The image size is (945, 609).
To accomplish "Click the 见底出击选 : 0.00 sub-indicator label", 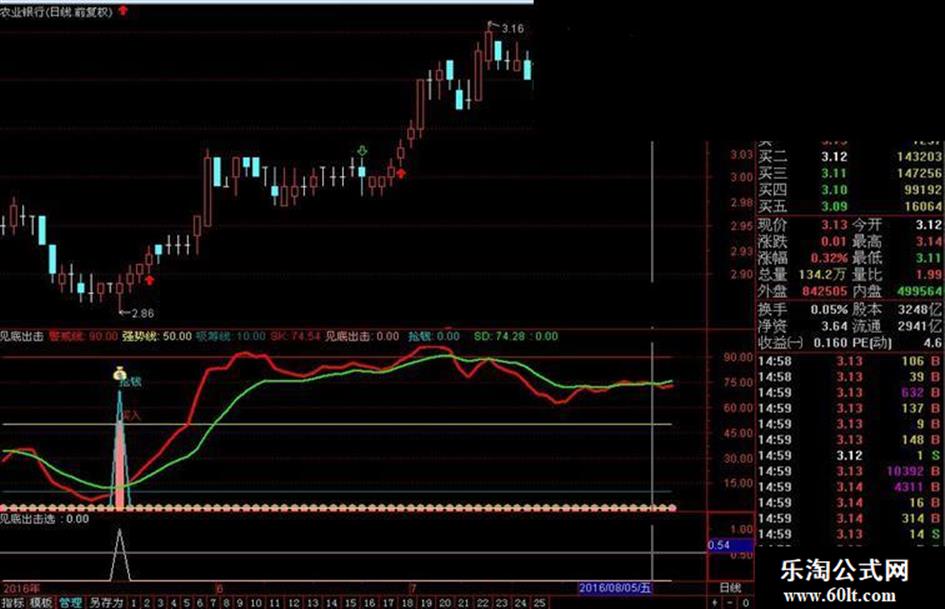I will pos(45,519).
